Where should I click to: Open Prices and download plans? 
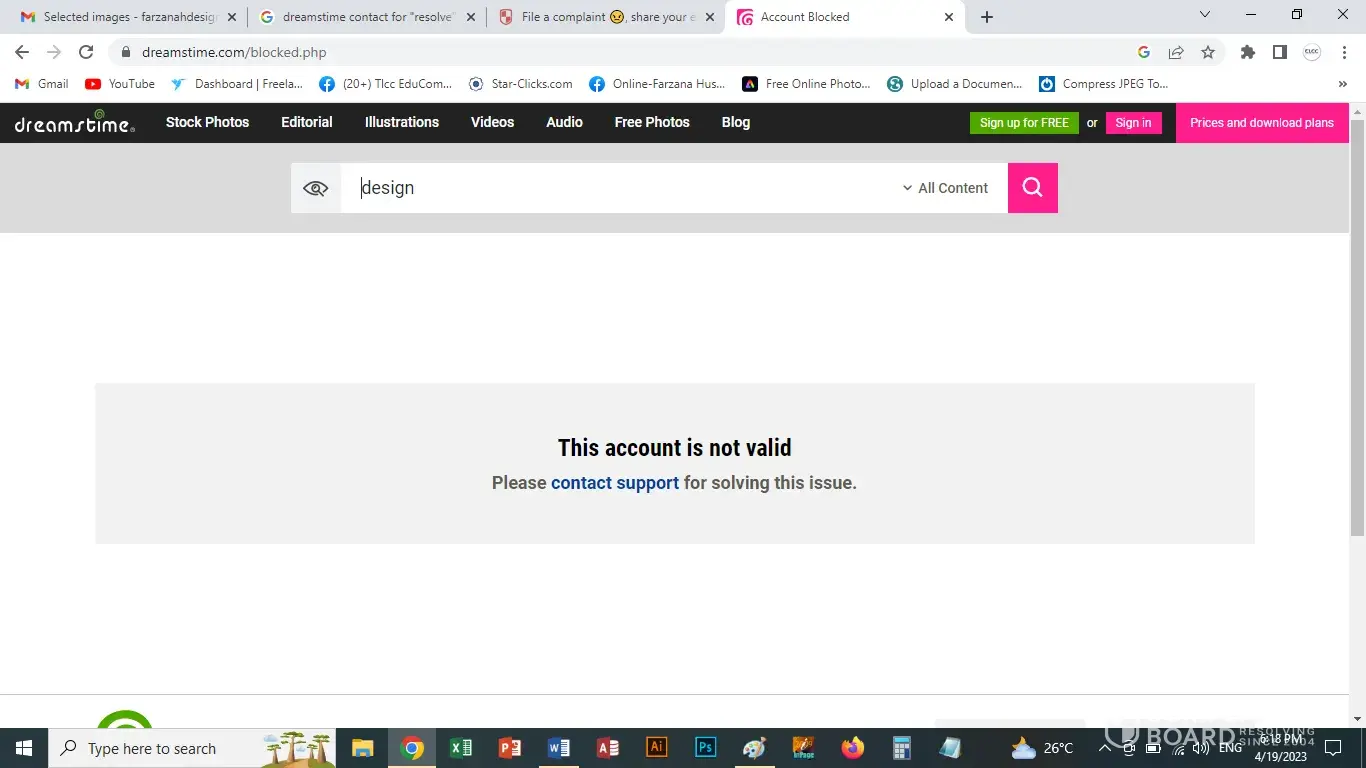click(x=1262, y=123)
